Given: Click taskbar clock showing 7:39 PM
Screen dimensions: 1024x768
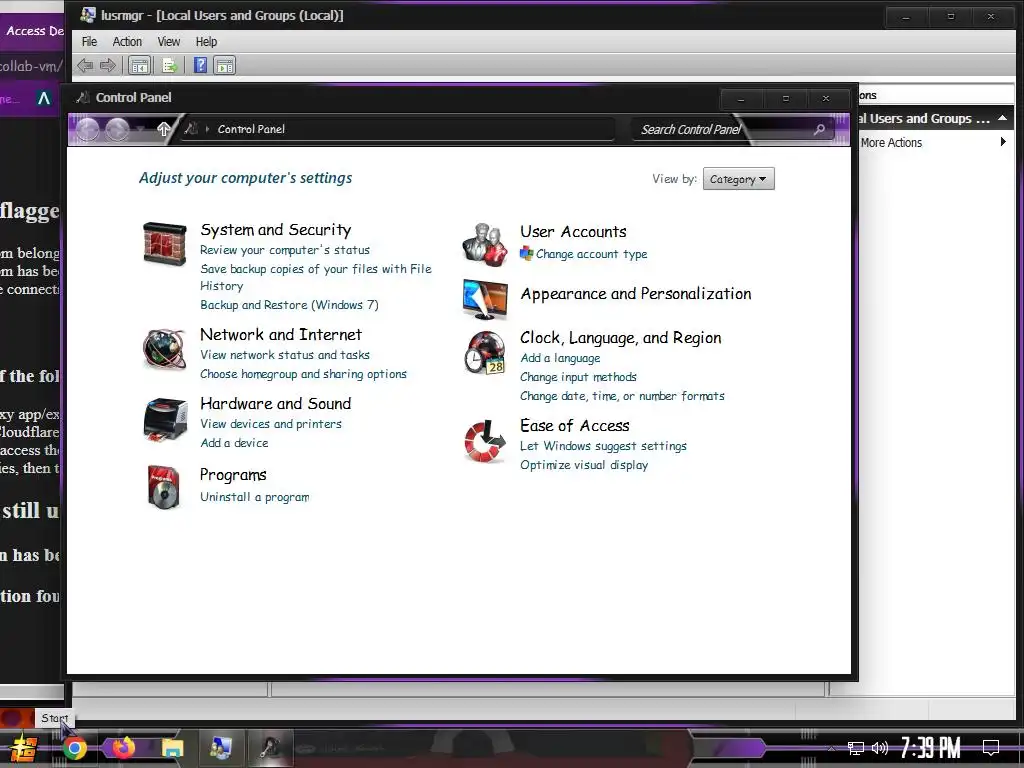Looking at the screenshot, I should 930,747.
